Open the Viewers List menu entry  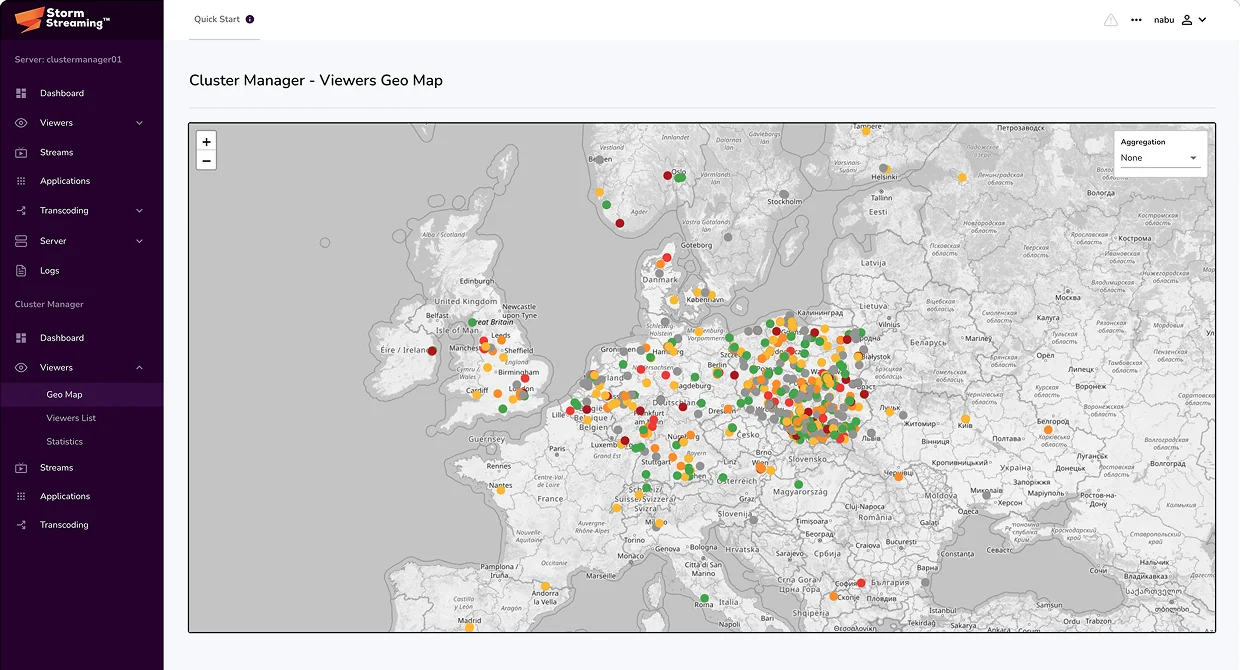pos(69,417)
